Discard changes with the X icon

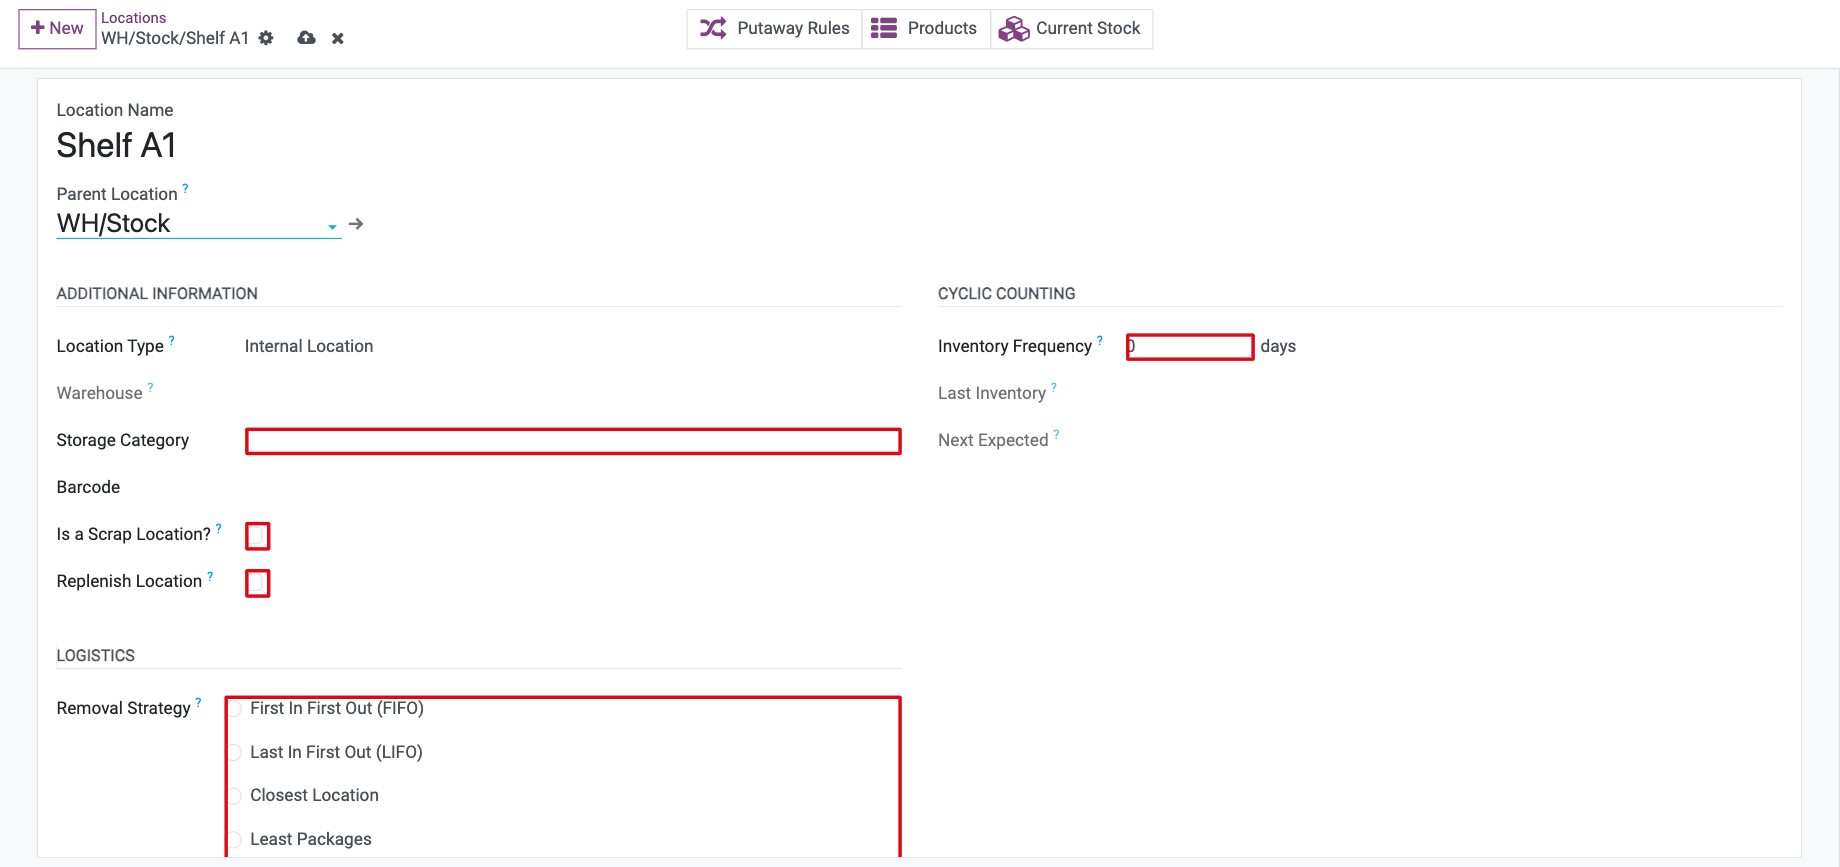[338, 38]
